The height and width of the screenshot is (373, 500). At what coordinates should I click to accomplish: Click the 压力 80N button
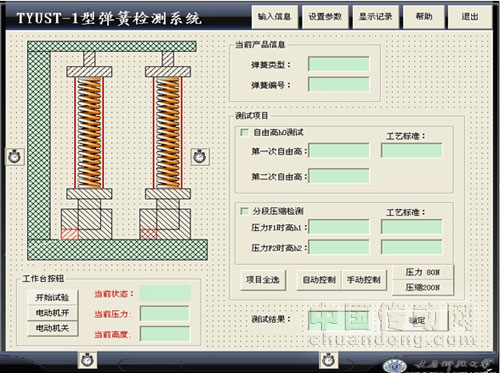(x=423, y=272)
